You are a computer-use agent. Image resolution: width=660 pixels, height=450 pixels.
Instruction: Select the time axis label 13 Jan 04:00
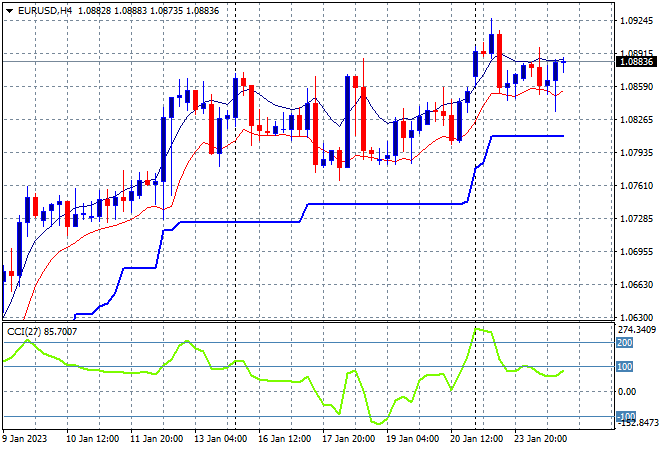(x=221, y=439)
